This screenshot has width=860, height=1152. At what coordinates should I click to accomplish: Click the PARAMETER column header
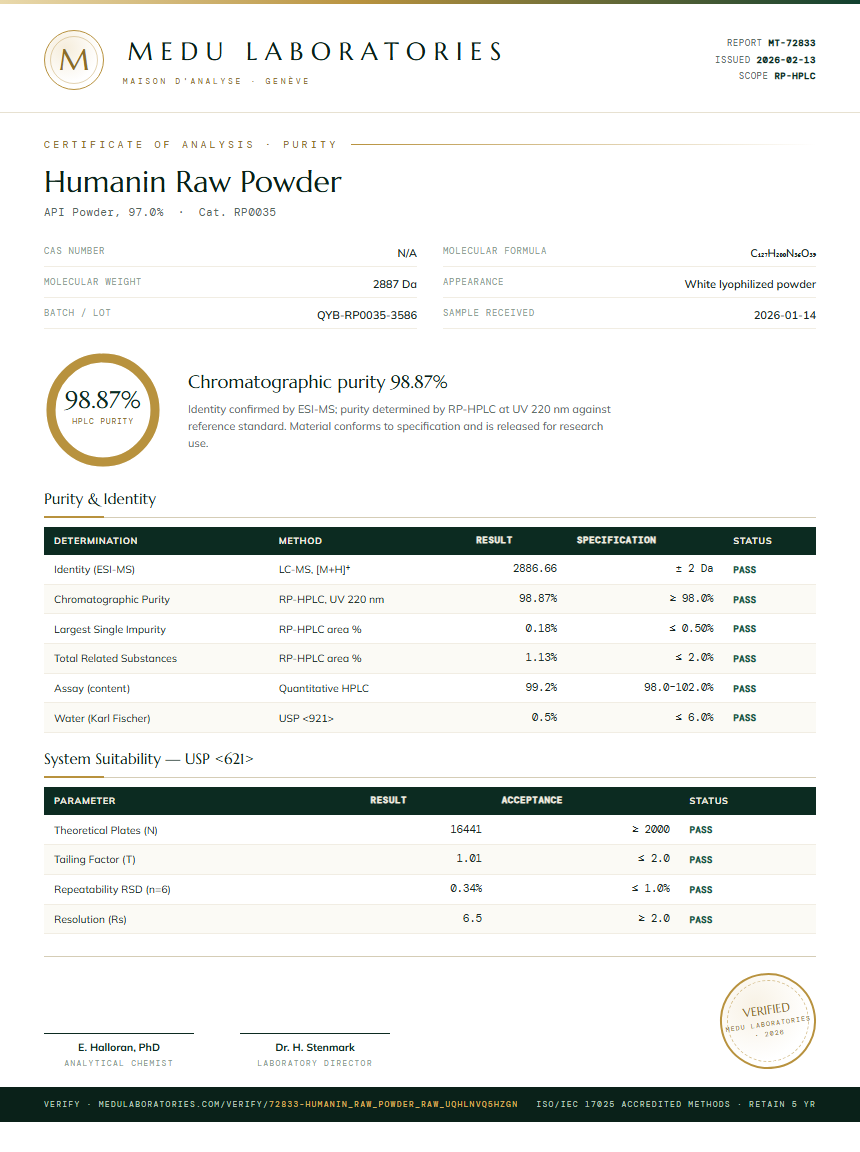pos(84,801)
